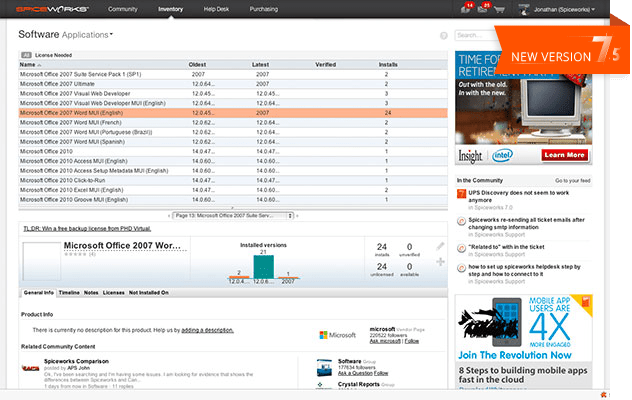Open the Community menu

tap(123, 9)
